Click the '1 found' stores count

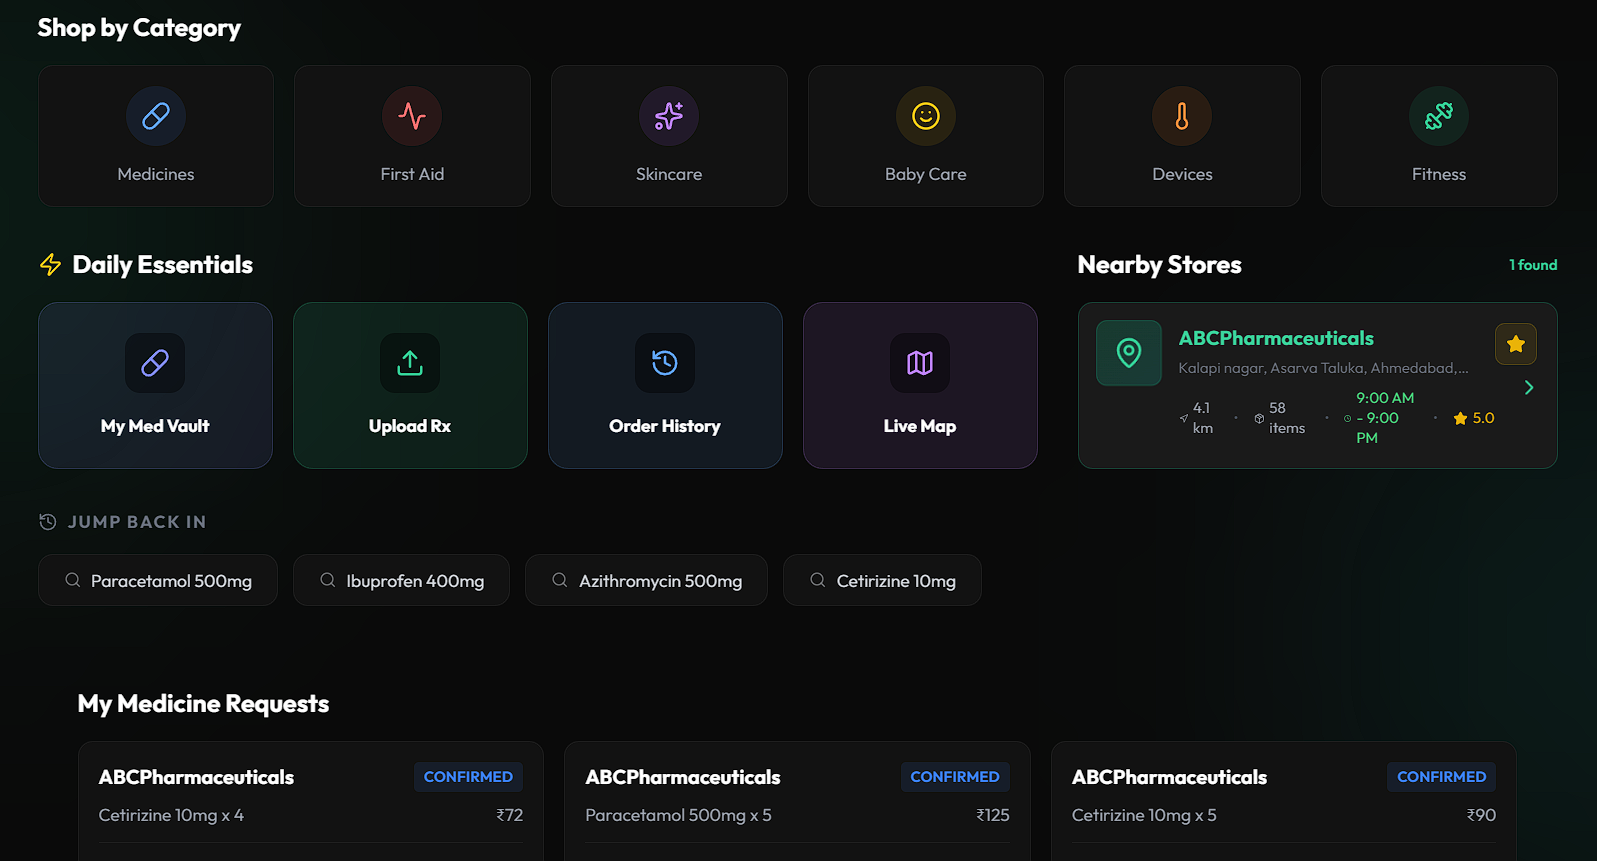[1533, 265]
